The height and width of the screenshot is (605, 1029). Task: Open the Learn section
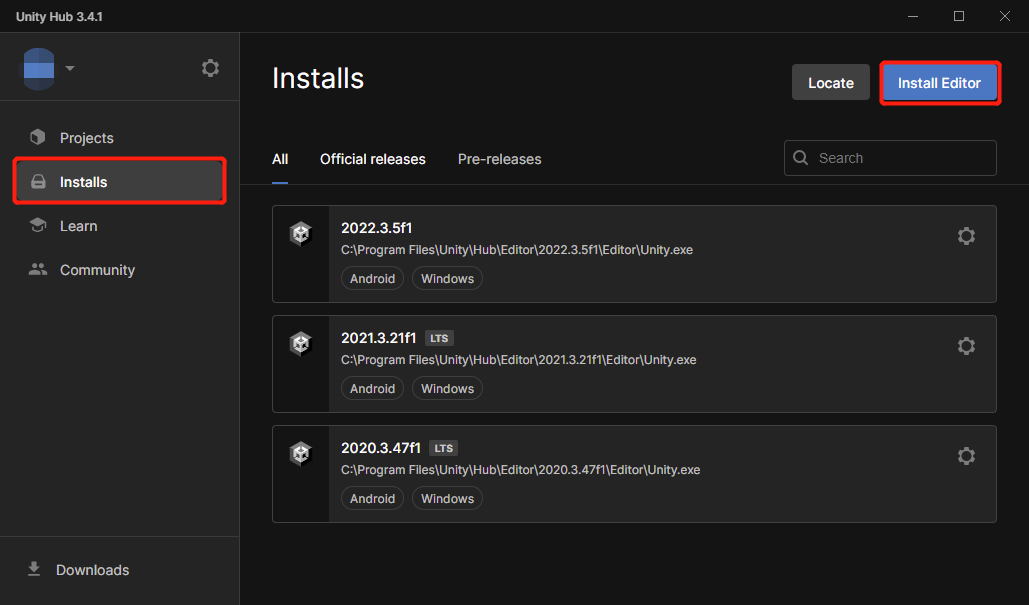point(119,226)
